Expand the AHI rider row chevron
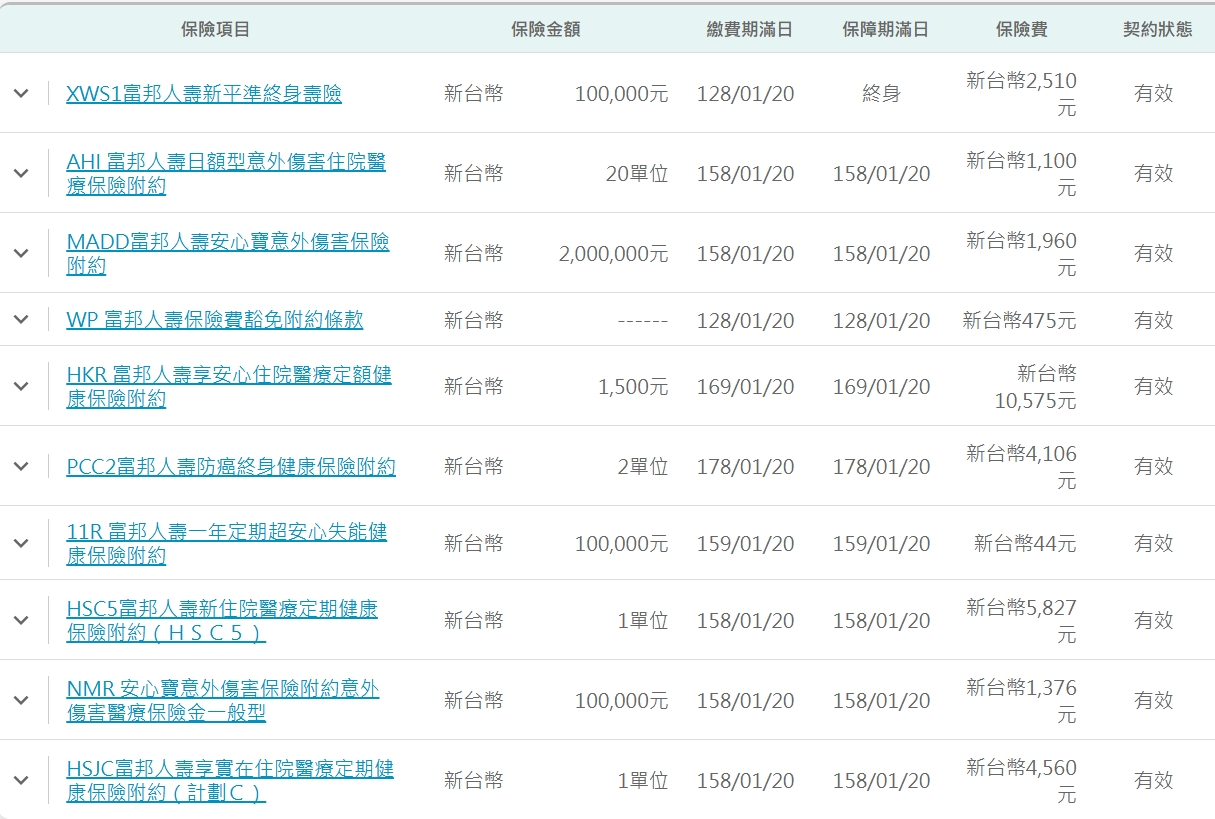The height and width of the screenshot is (819, 1215). pyautogui.click(x=21, y=173)
